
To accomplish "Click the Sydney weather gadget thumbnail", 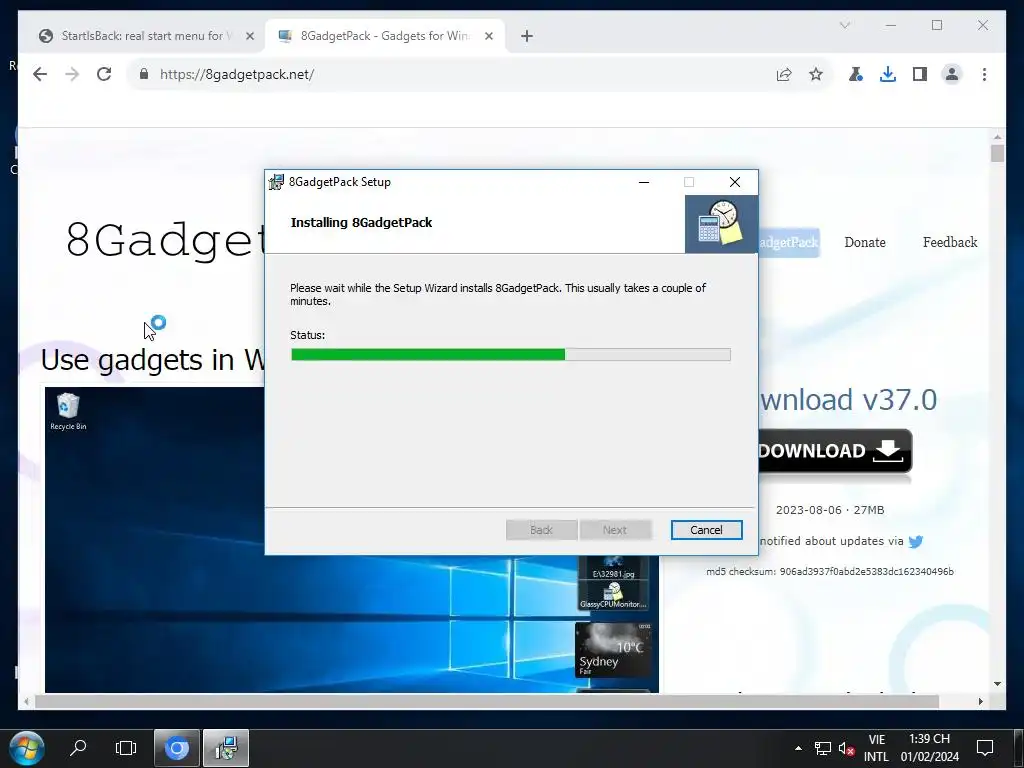I will point(613,650).
